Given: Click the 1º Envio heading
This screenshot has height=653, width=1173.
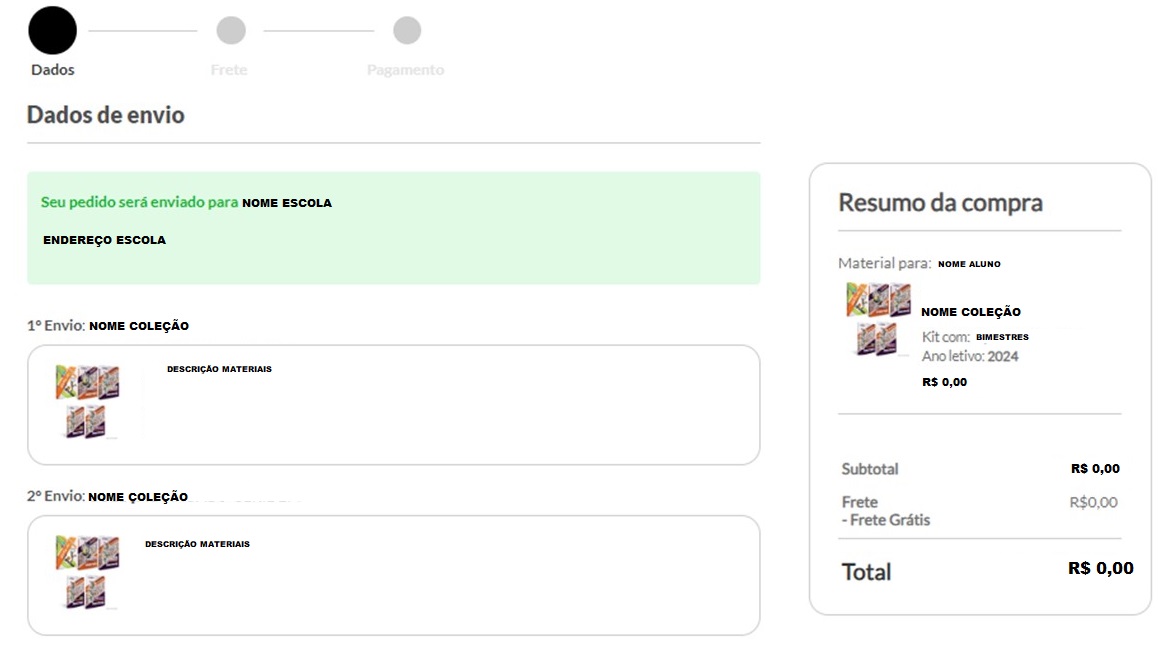Looking at the screenshot, I should [x=108, y=325].
